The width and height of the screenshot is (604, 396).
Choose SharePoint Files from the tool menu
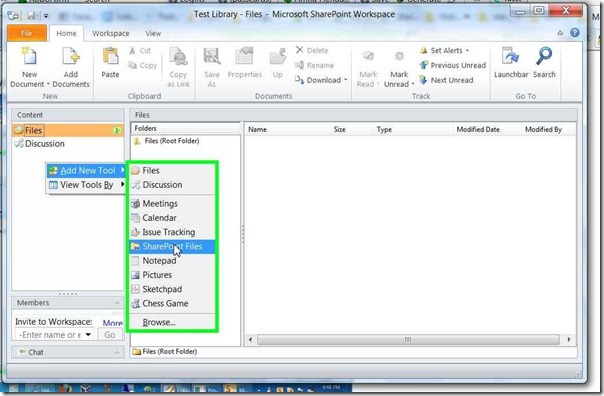pyautogui.click(x=172, y=247)
